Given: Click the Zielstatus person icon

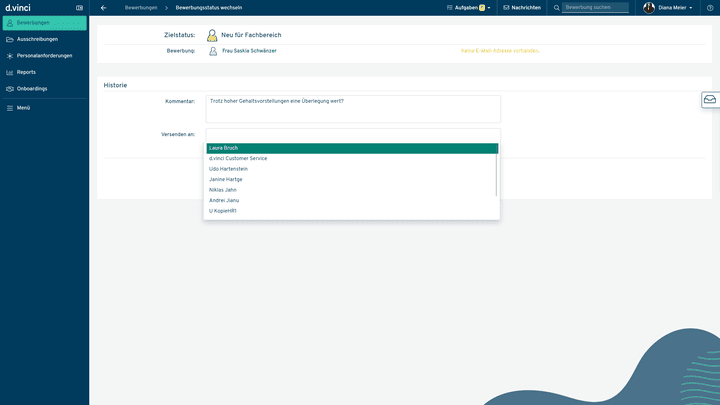Looking at the screenshot, I should 213,35.
